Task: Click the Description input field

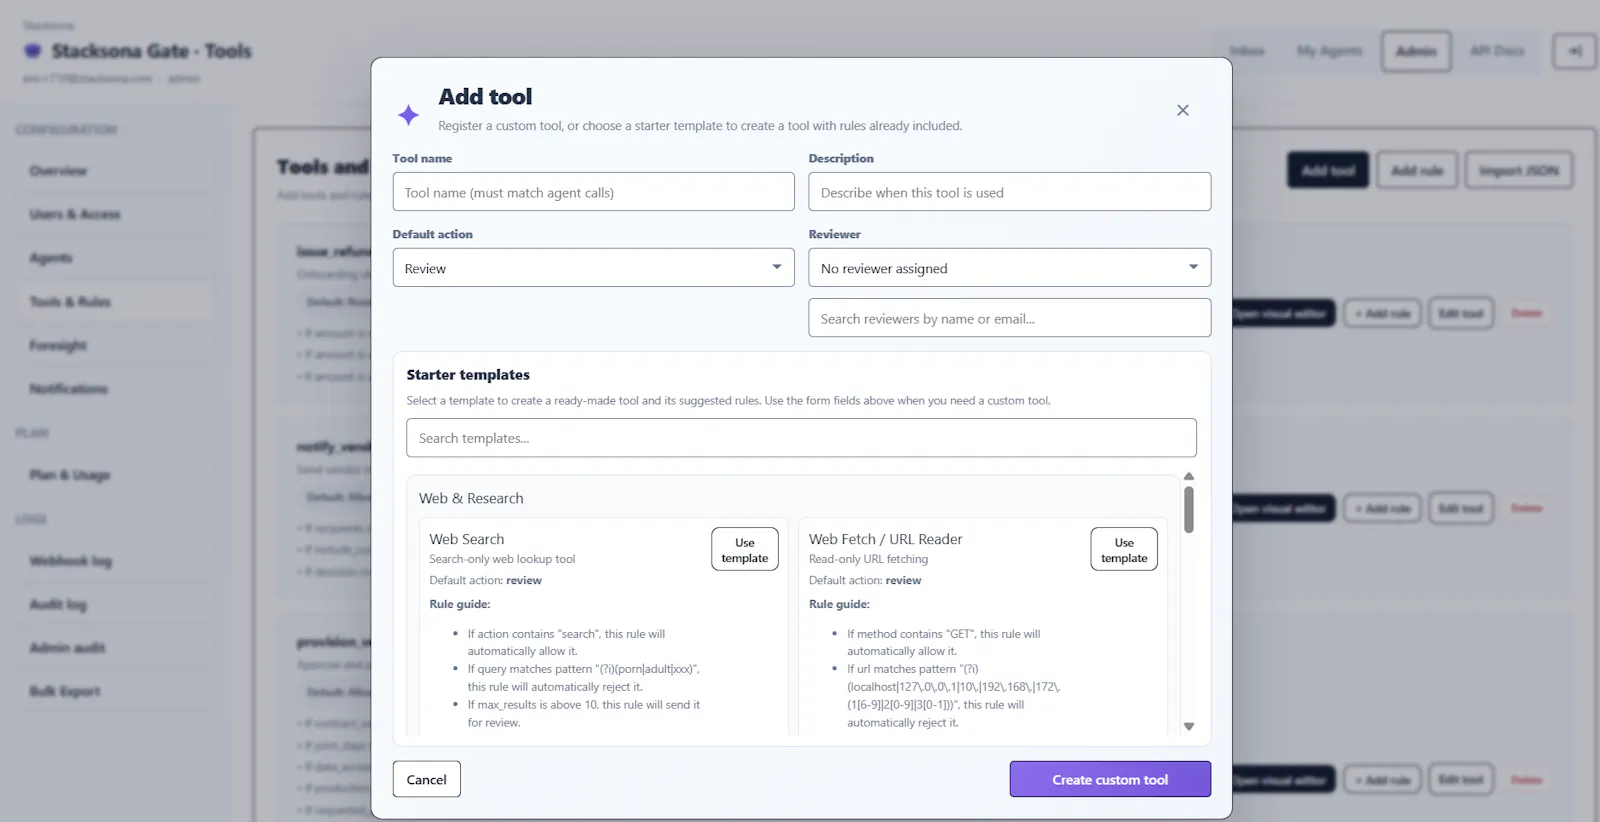Action: point(1009,192)
